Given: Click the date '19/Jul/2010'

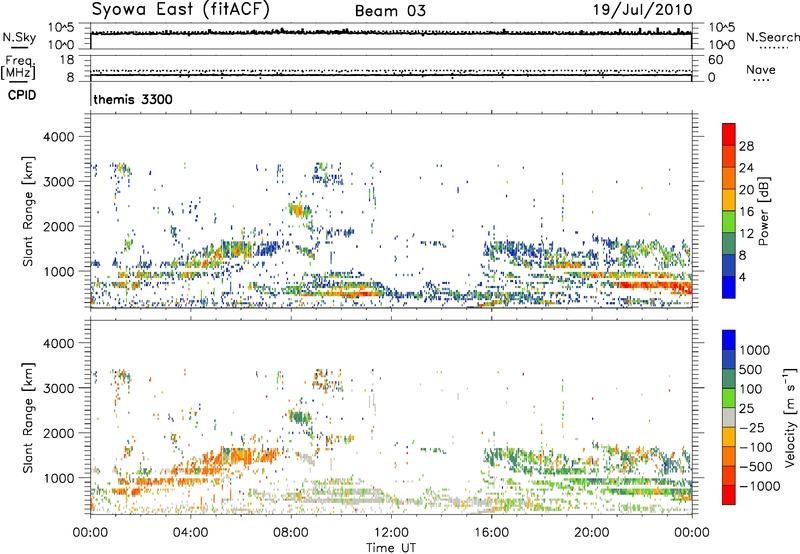Looking at the screenshot, I should point(642,10).
